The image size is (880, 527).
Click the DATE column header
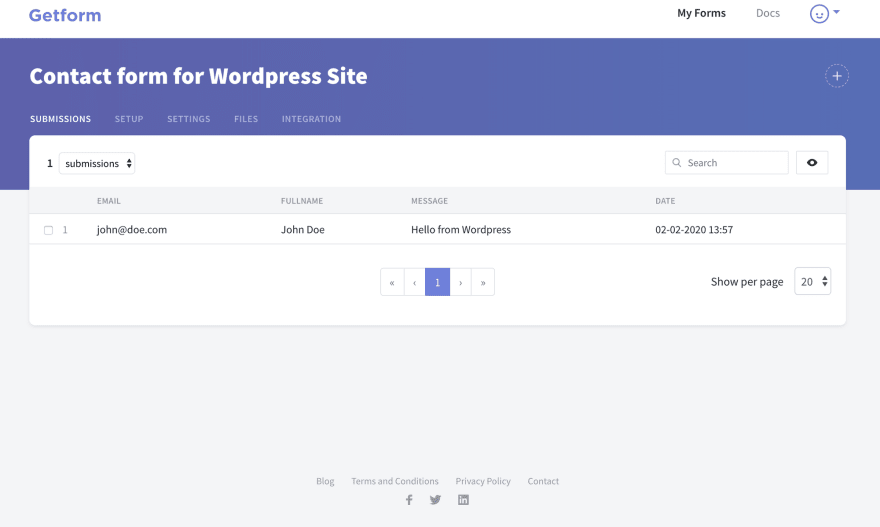point(665,201)
